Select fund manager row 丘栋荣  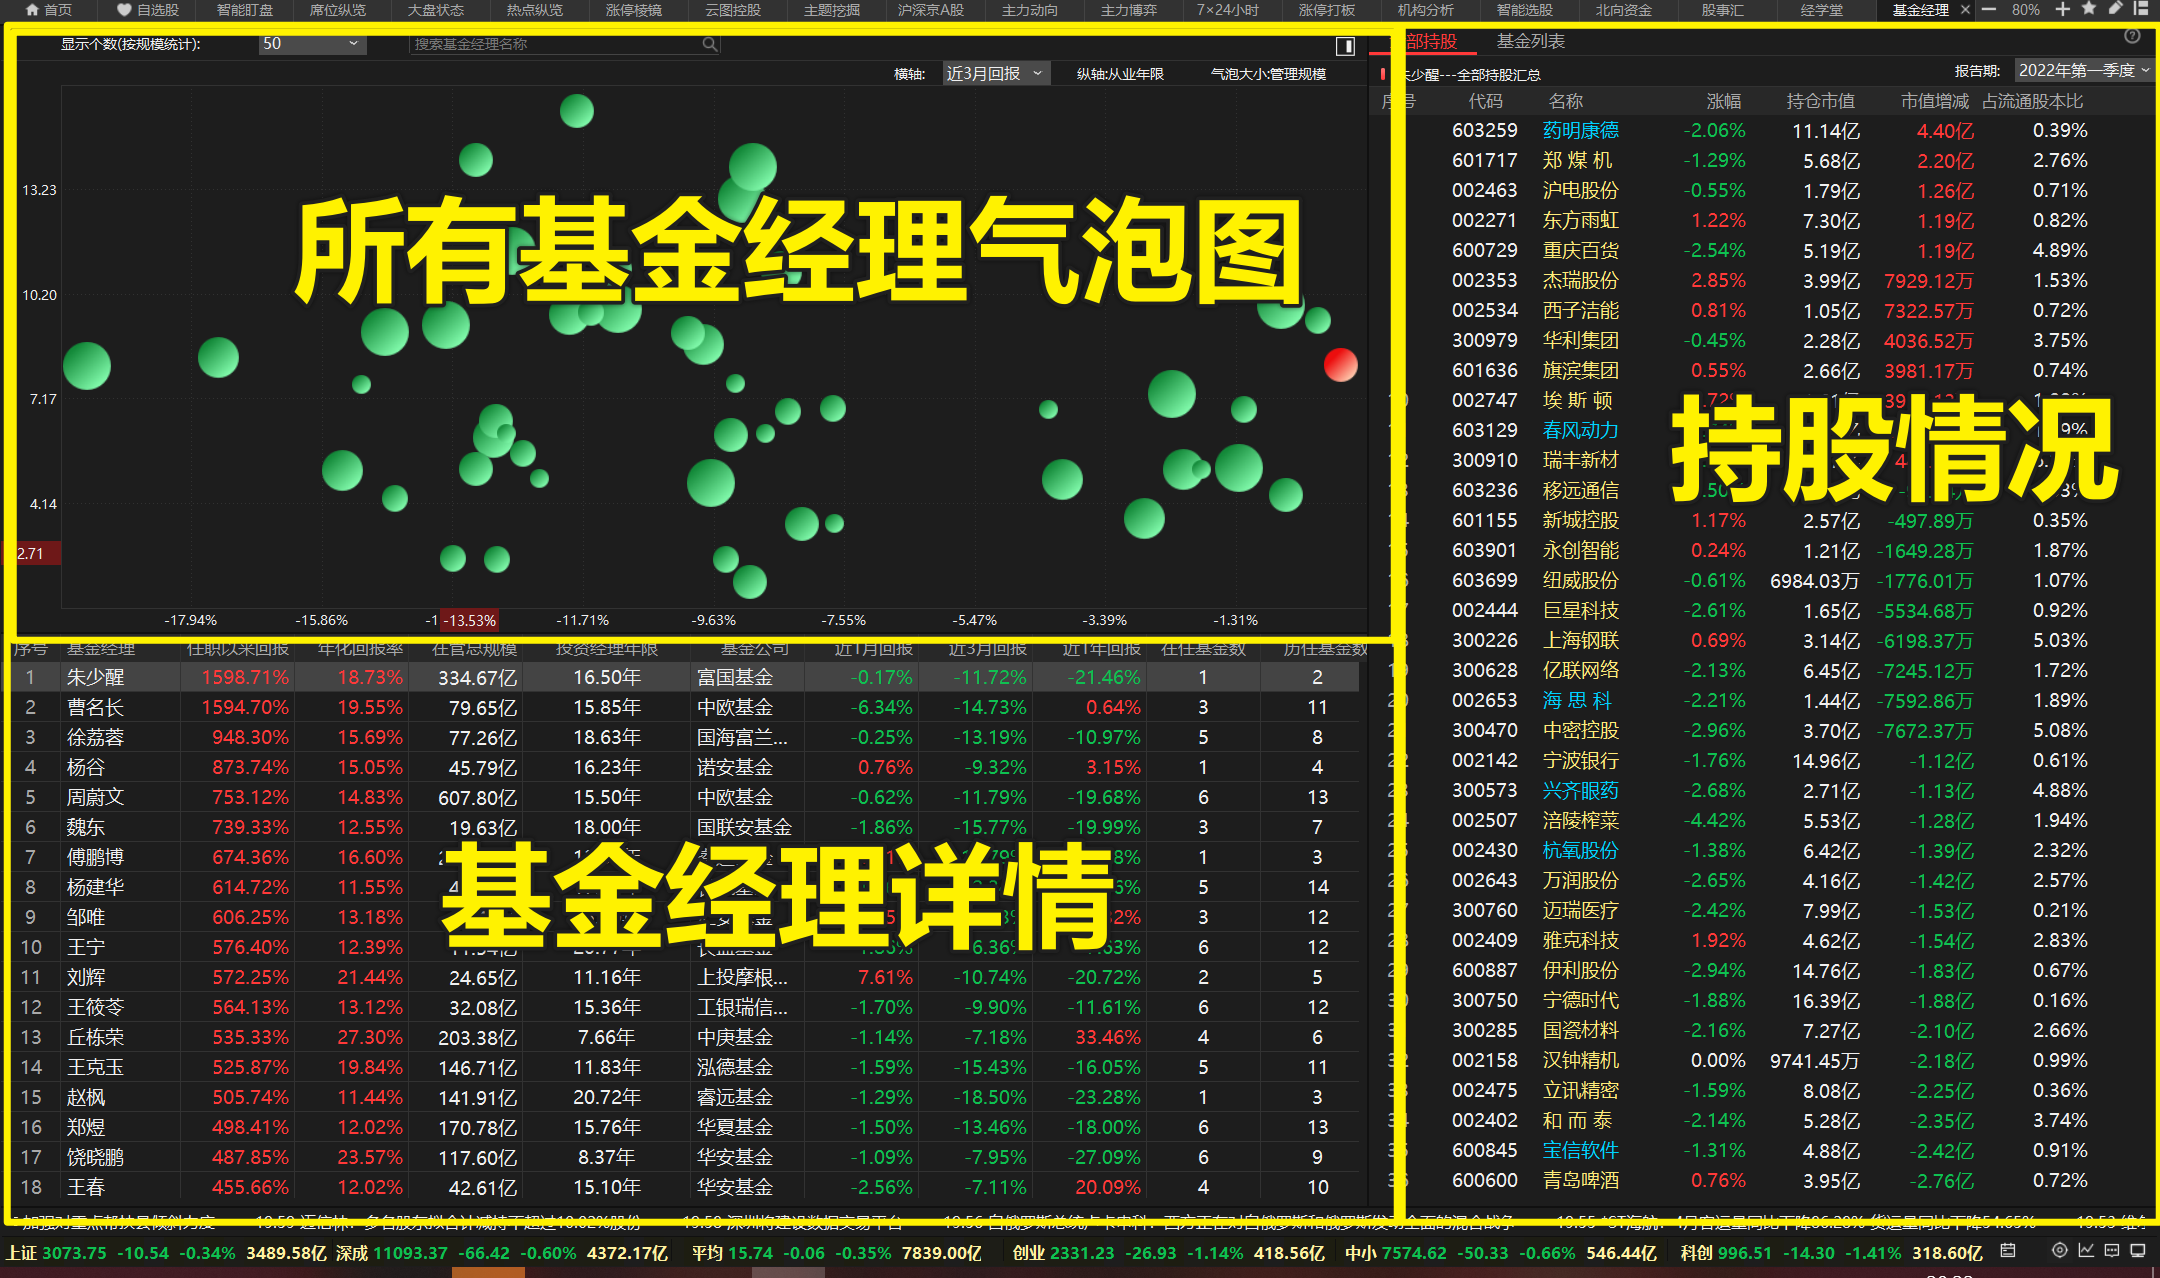click(685, 1037)
